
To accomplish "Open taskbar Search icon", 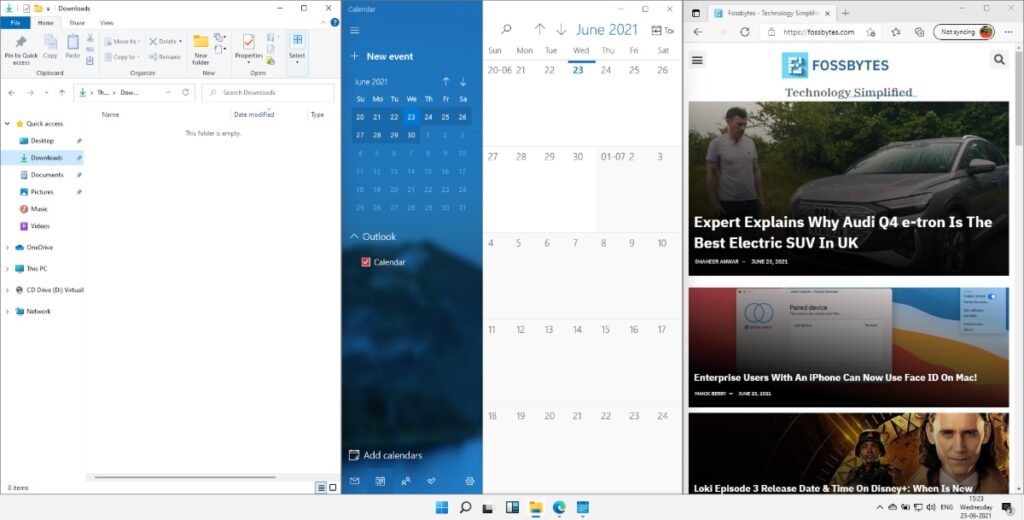I will (466, 508).
